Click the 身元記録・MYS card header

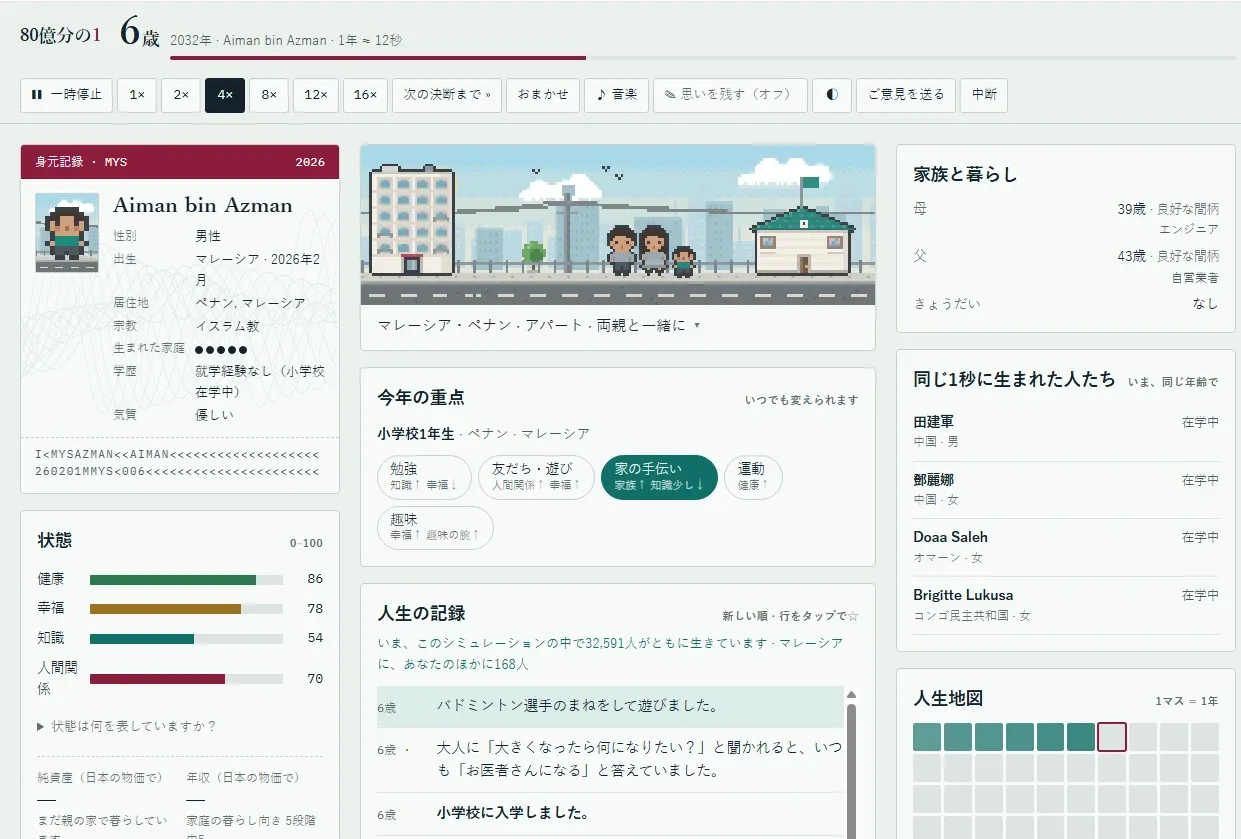[x=180, y=162]
